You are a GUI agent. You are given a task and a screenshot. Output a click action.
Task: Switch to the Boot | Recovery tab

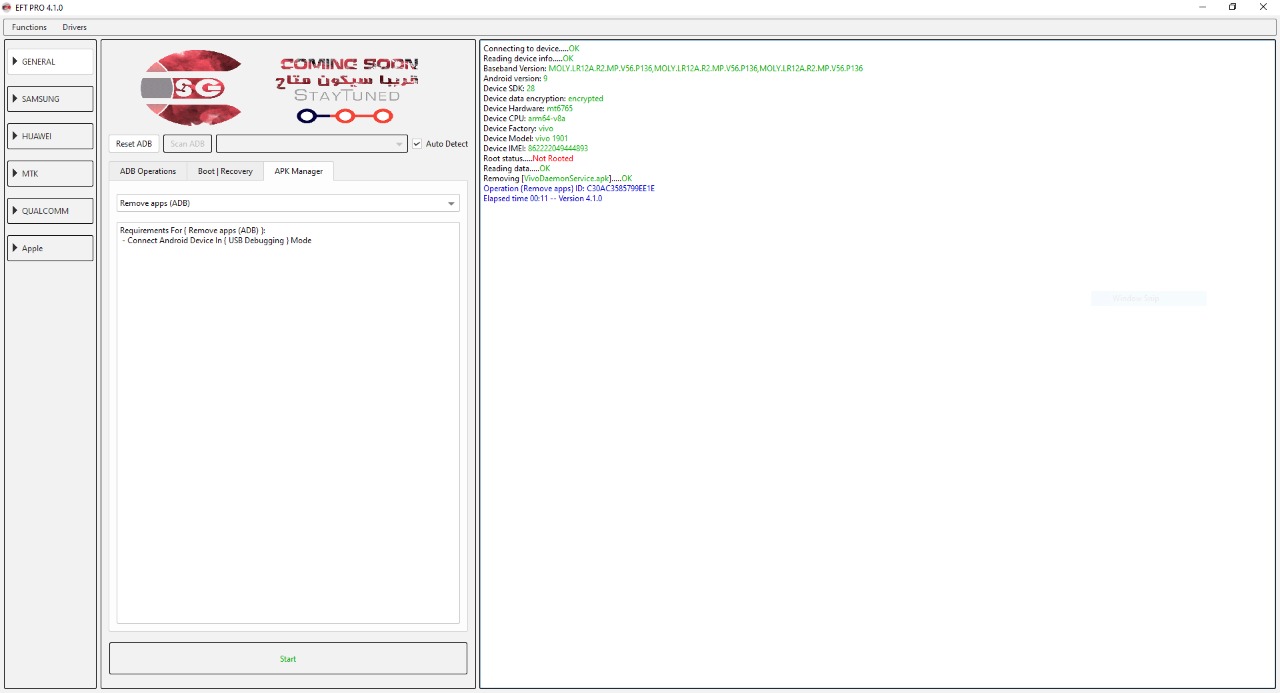coord(225,171)
